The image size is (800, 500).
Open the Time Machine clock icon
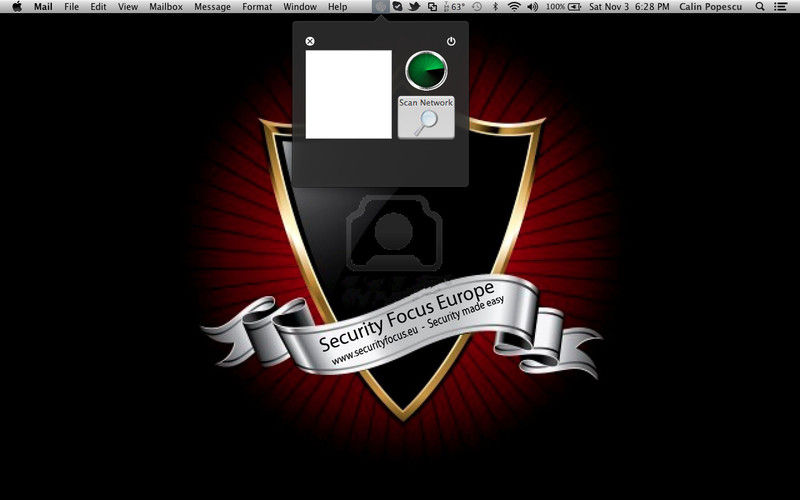coord(477,7)
